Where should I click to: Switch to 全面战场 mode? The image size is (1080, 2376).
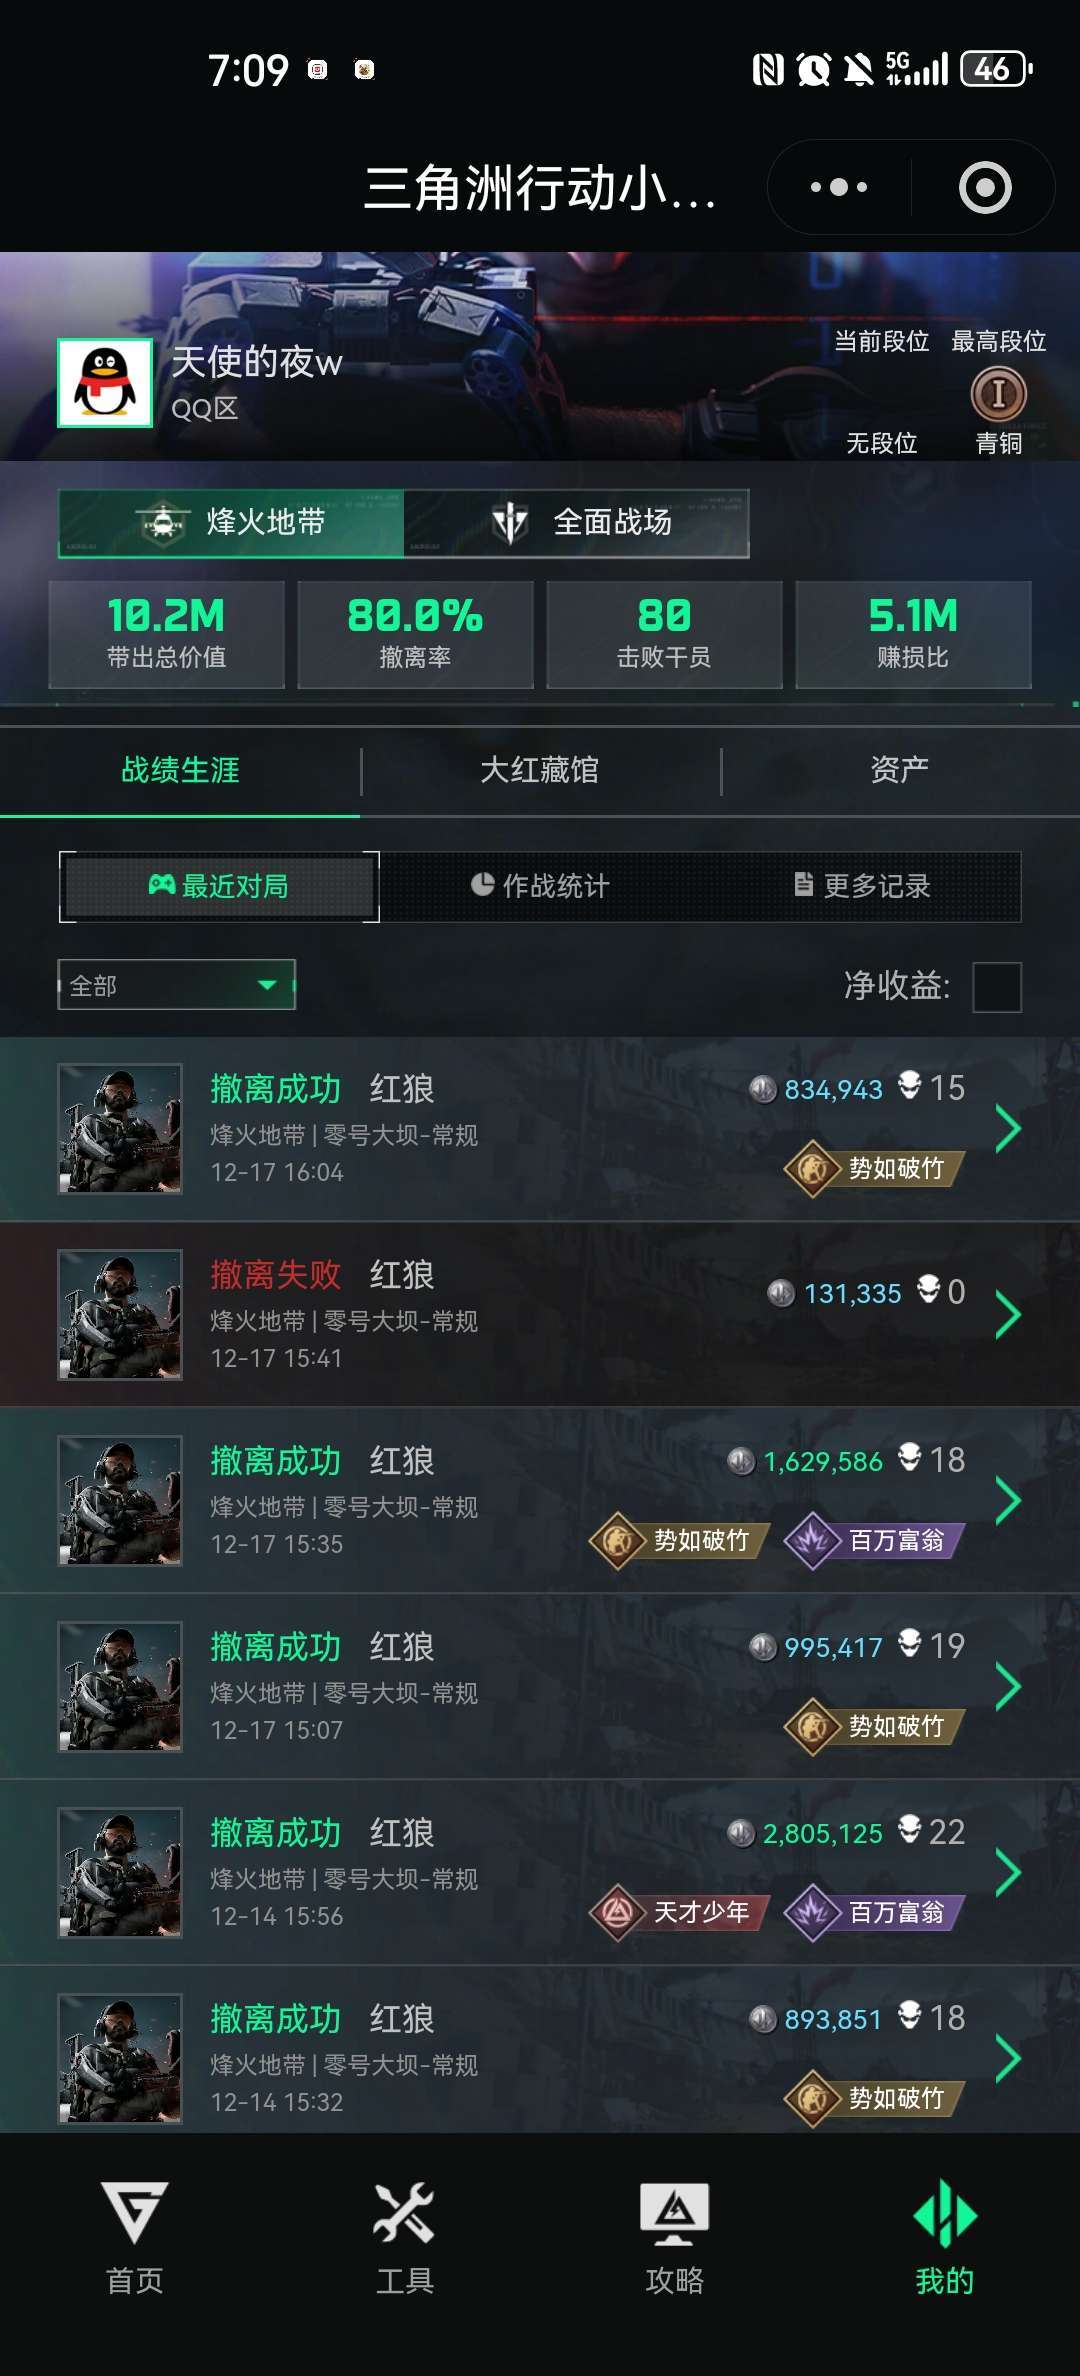[577, 523]
